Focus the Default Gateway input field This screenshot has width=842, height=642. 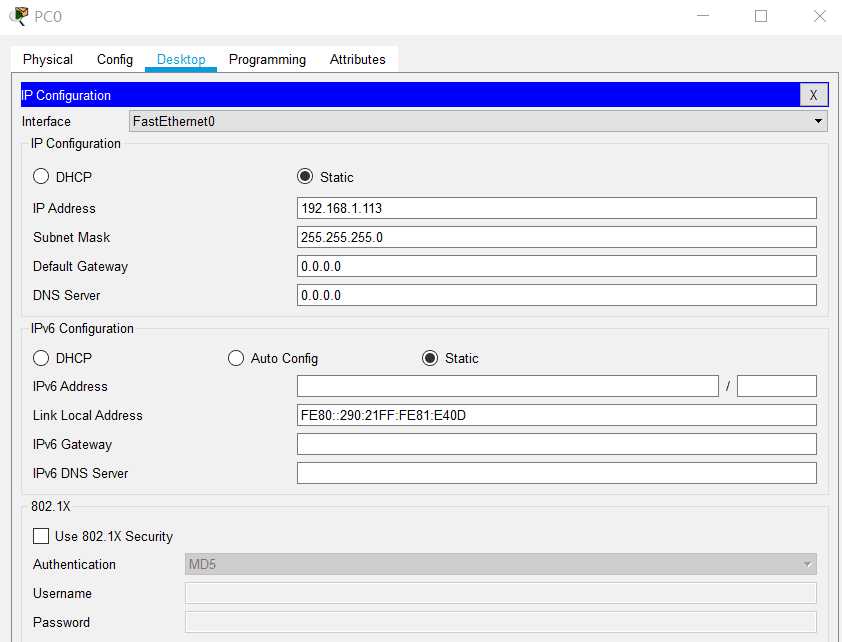pyautogui.click(x=556, y=266)
